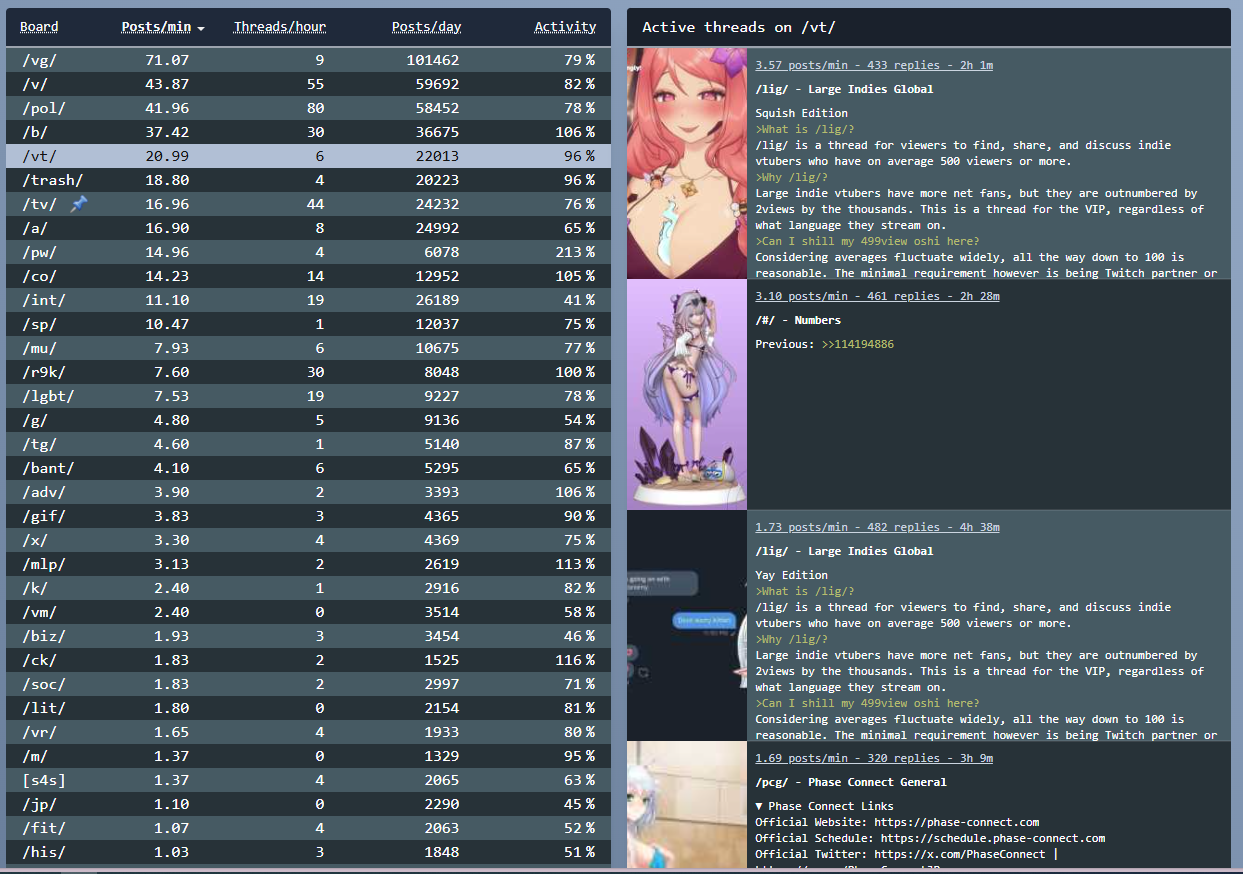Select the /g/ board row
This screenshot has height=874, width=1243.
(308, 420)
